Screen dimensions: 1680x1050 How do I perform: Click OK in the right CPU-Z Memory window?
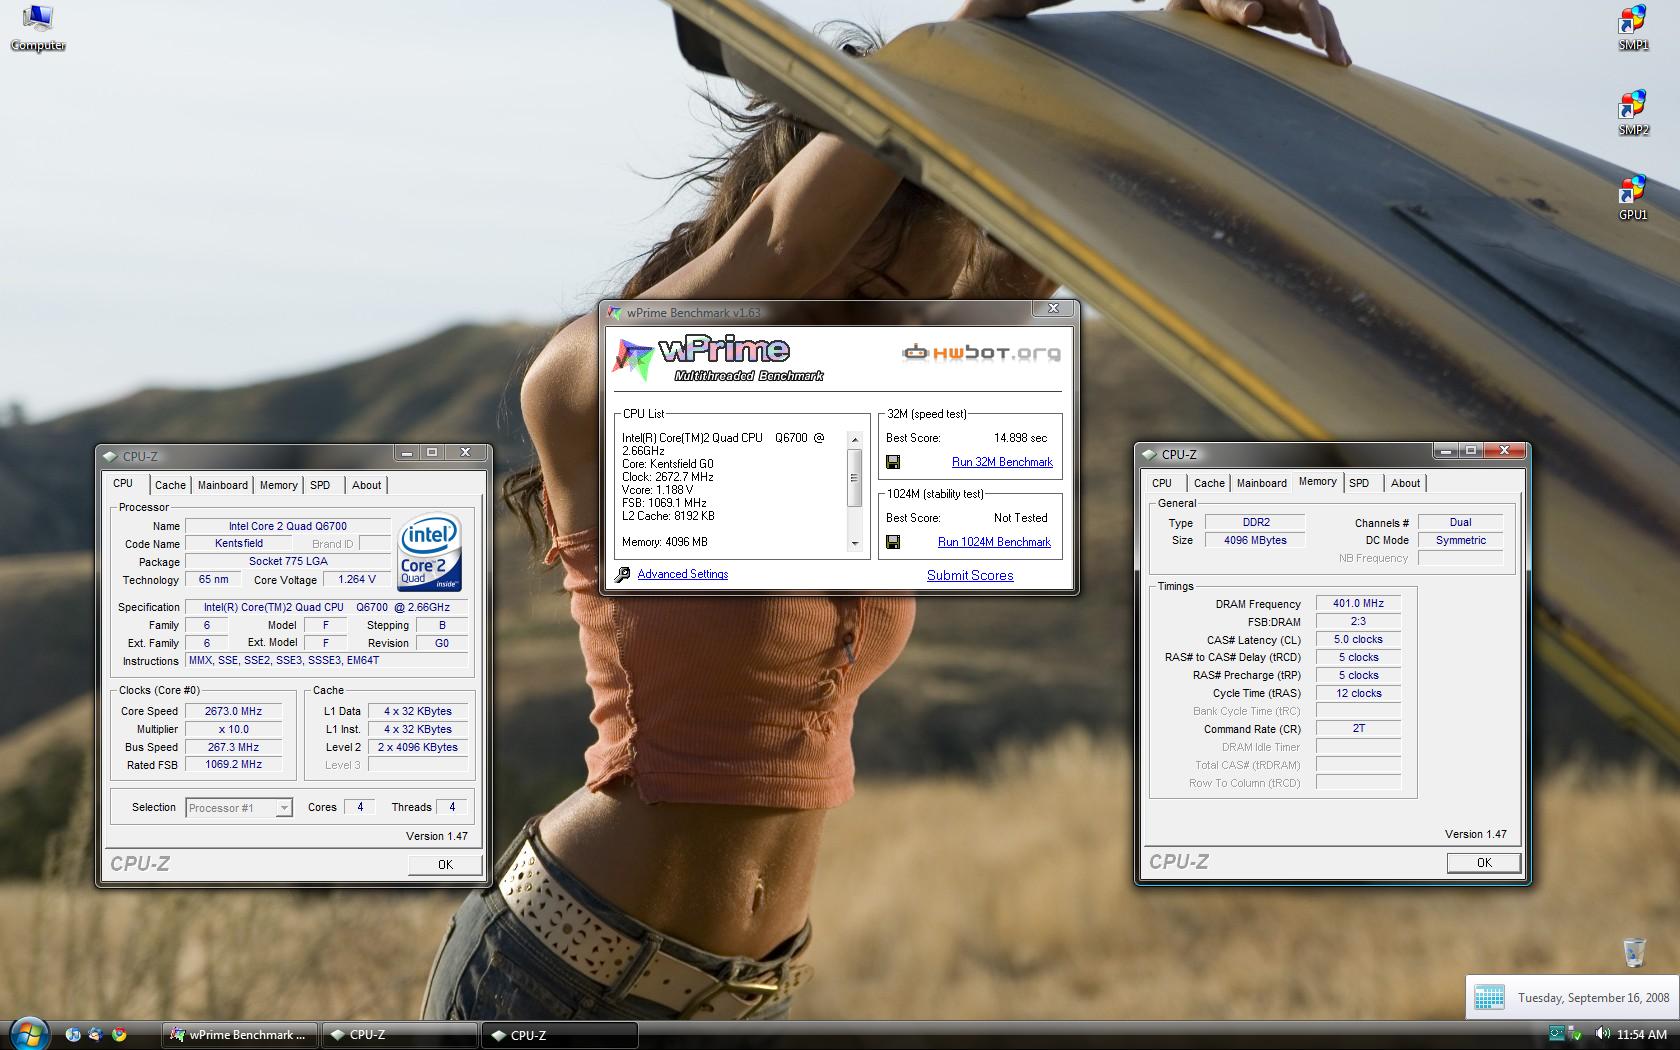[x=1484, y=863]
